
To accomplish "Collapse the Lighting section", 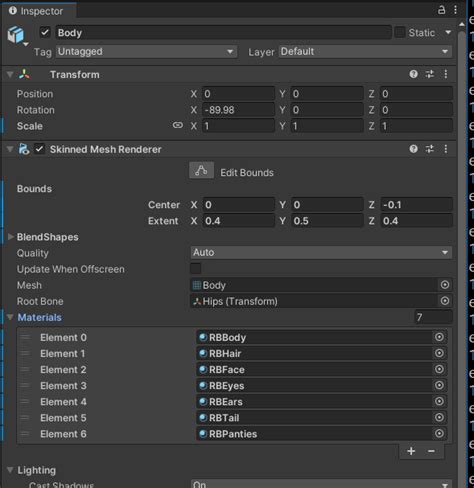I will pos(10,470).
